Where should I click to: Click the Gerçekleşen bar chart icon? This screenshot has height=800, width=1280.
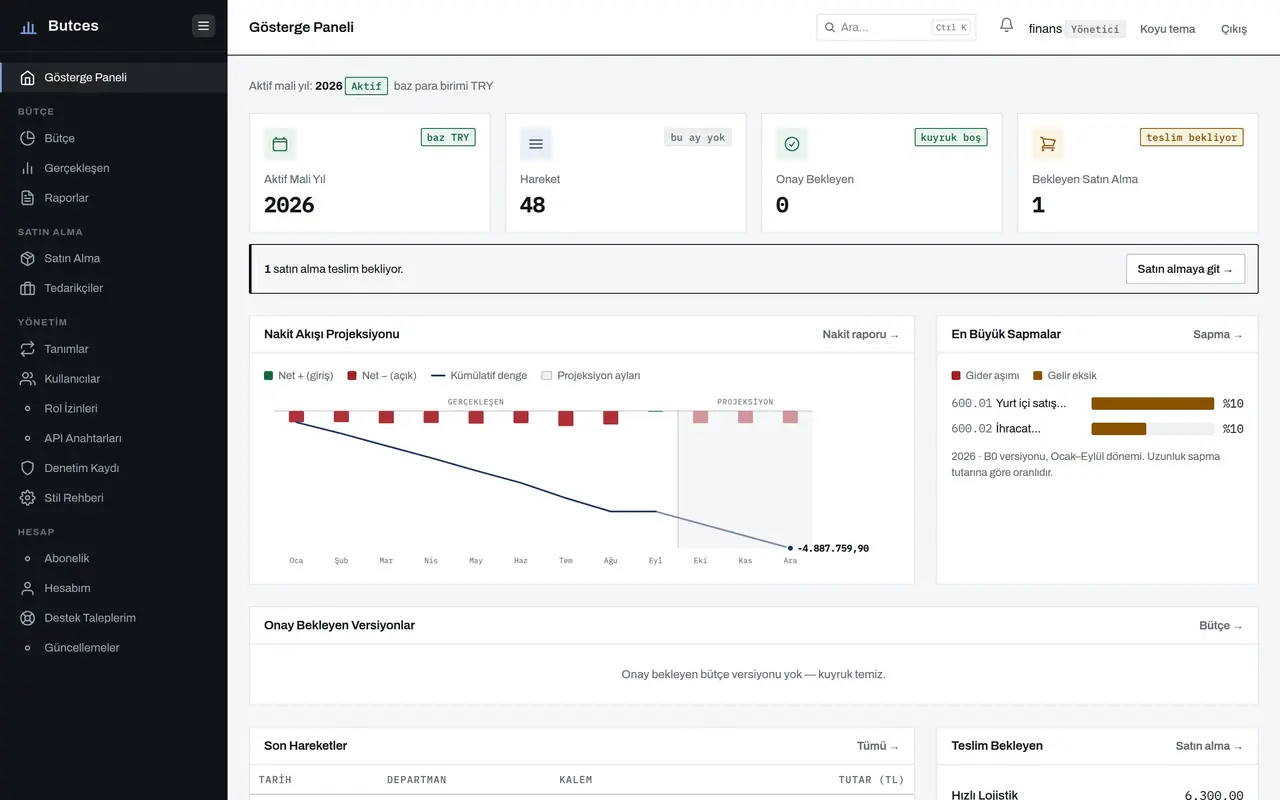[x=28, y=168]
